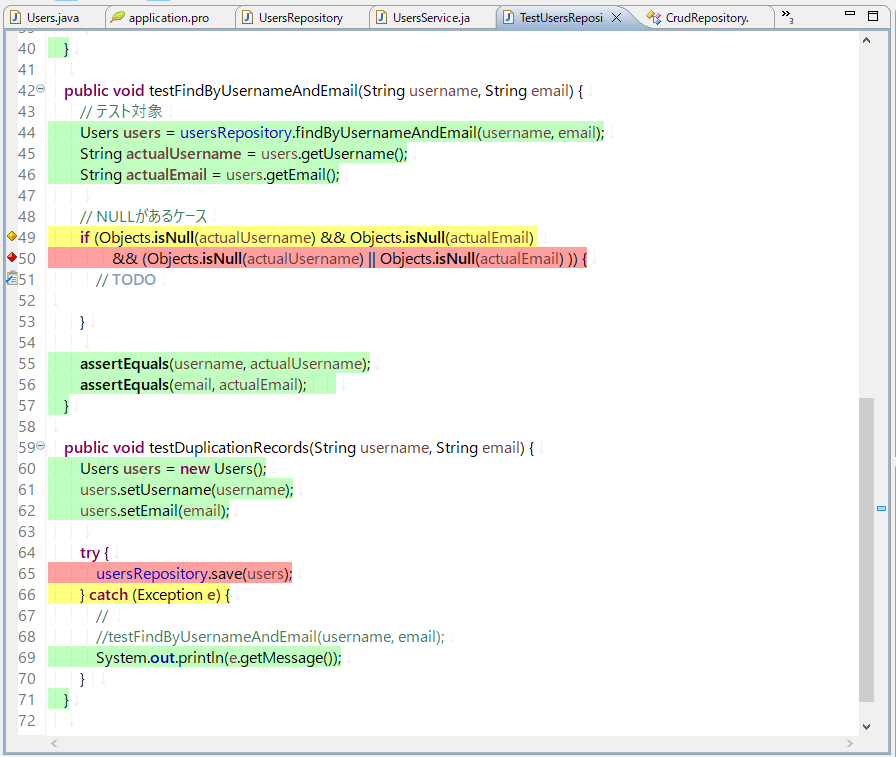896x757 pixels.
Task: Click 'usersRepository' on line 44
Action: click(235, 133)
